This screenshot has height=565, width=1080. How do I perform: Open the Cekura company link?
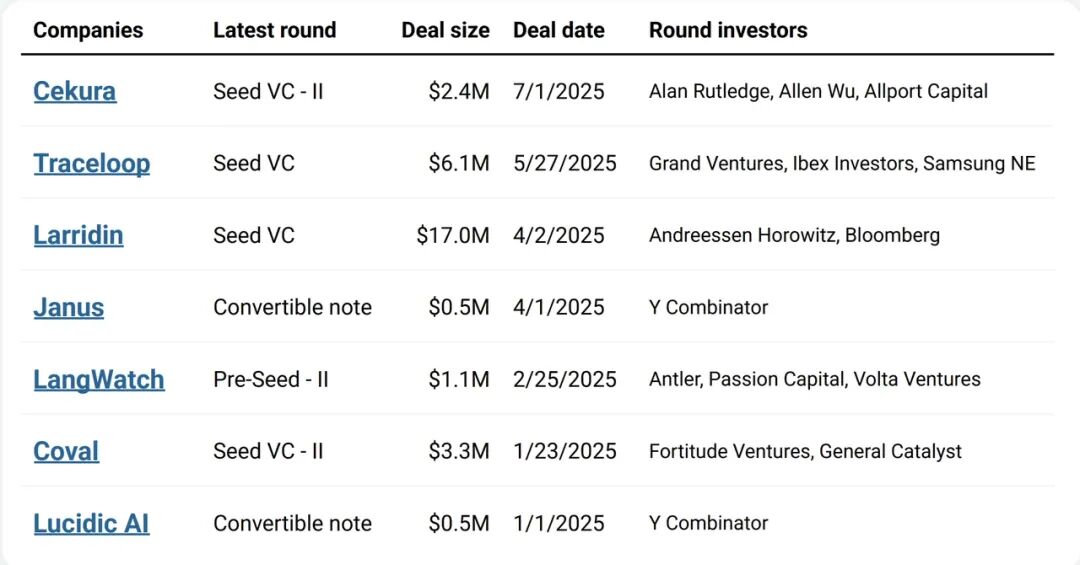74,91
